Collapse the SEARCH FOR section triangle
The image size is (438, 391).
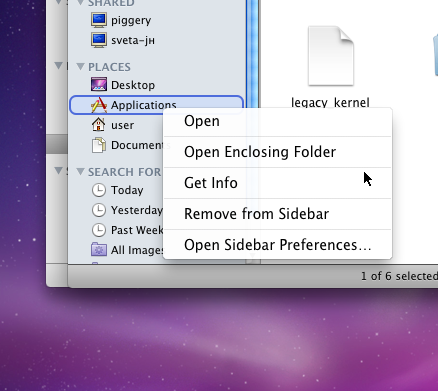point(80,172)
